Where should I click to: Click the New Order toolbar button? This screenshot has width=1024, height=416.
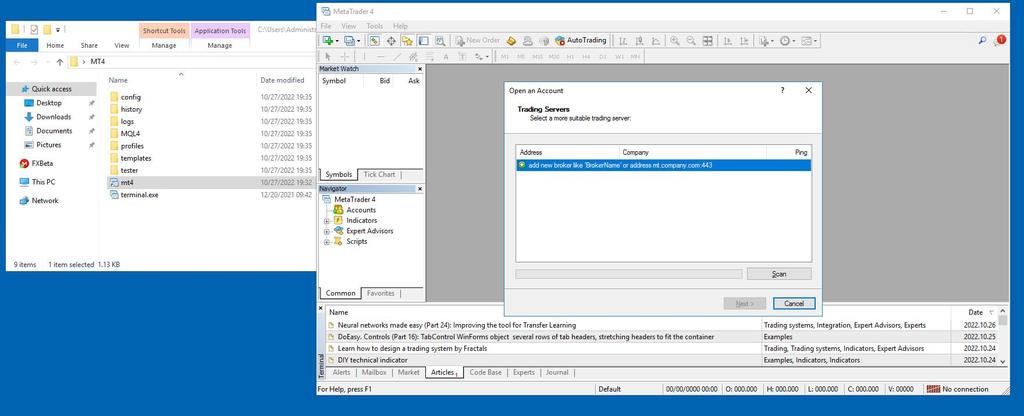point(477,40)
